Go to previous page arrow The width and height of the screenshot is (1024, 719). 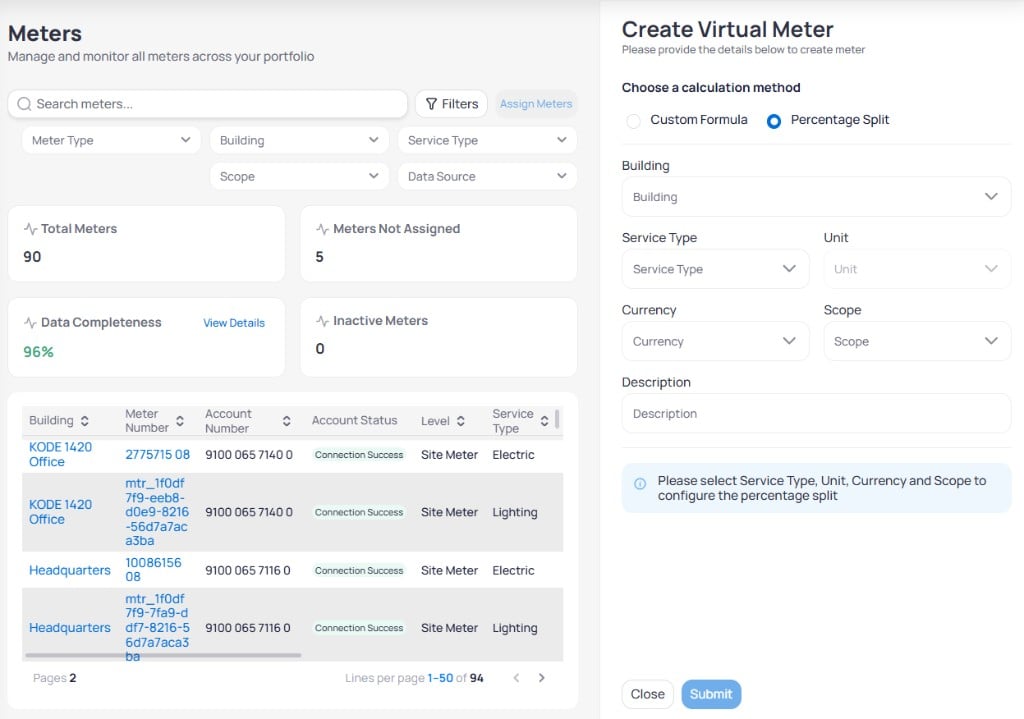click(x=516, y=678)
